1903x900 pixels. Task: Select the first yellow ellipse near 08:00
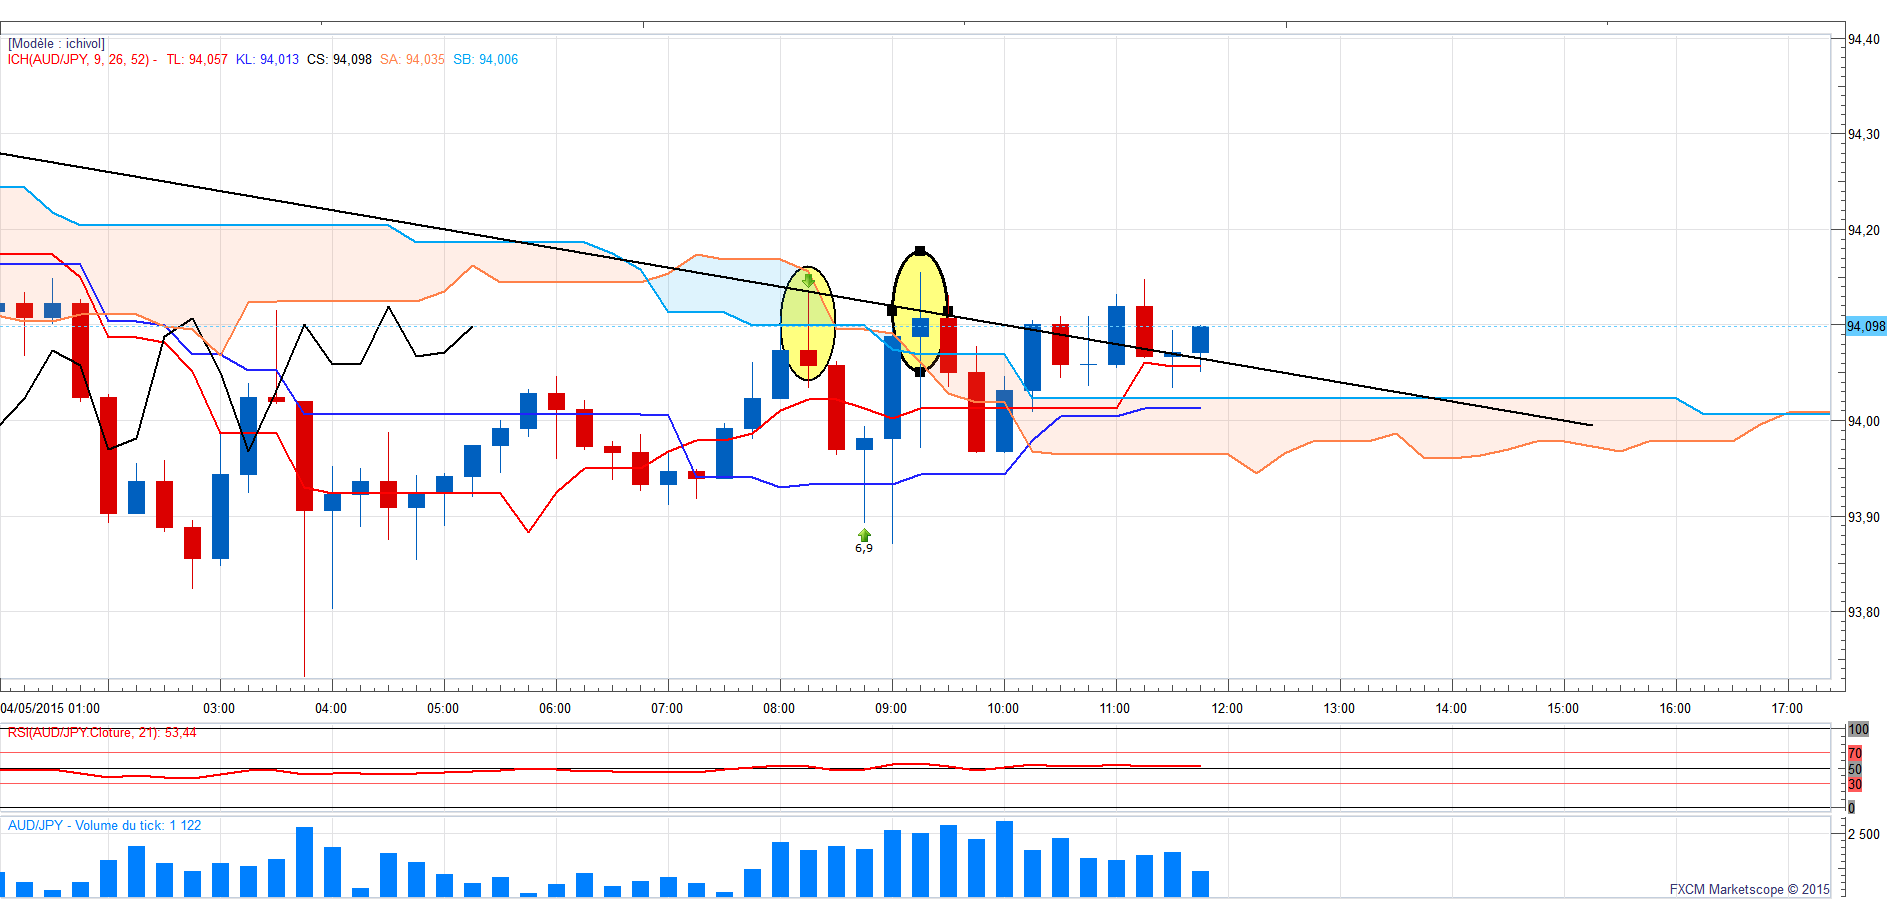[808, 323]
